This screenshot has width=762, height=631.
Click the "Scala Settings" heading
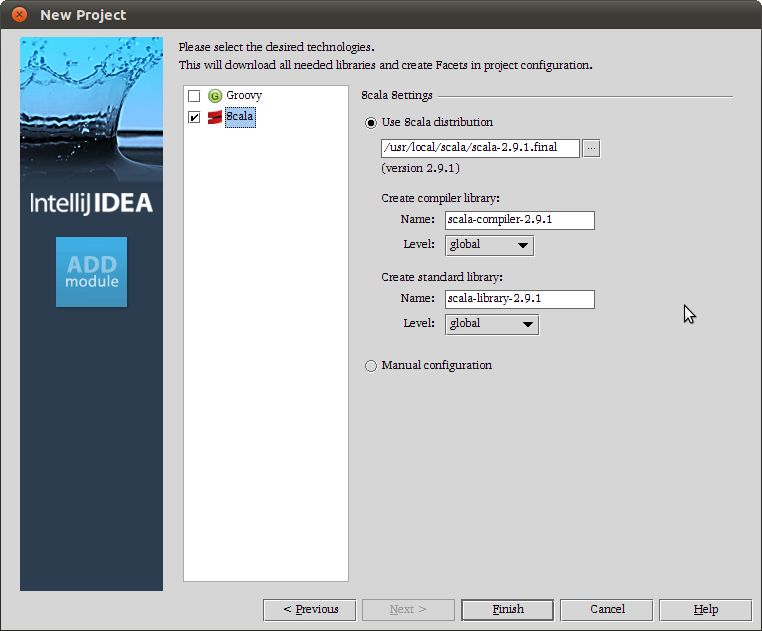[397, 95]
